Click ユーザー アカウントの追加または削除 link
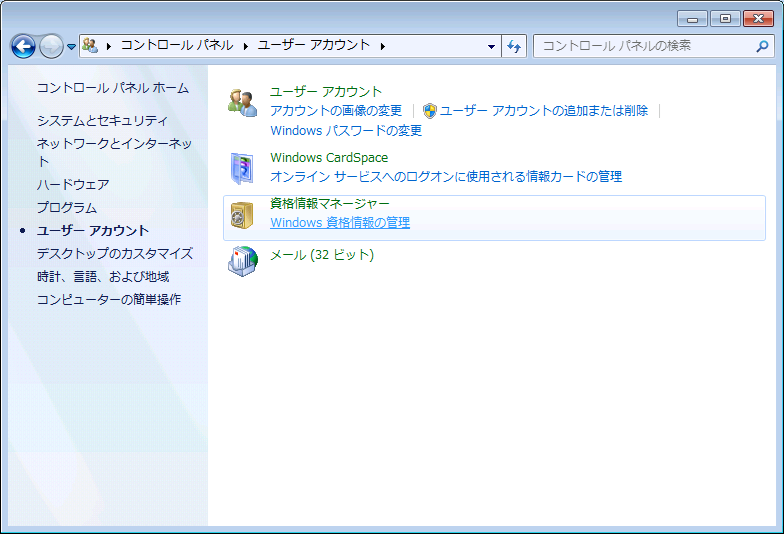The height and width of the screenshot is (534, 784). tap(544, 110)
